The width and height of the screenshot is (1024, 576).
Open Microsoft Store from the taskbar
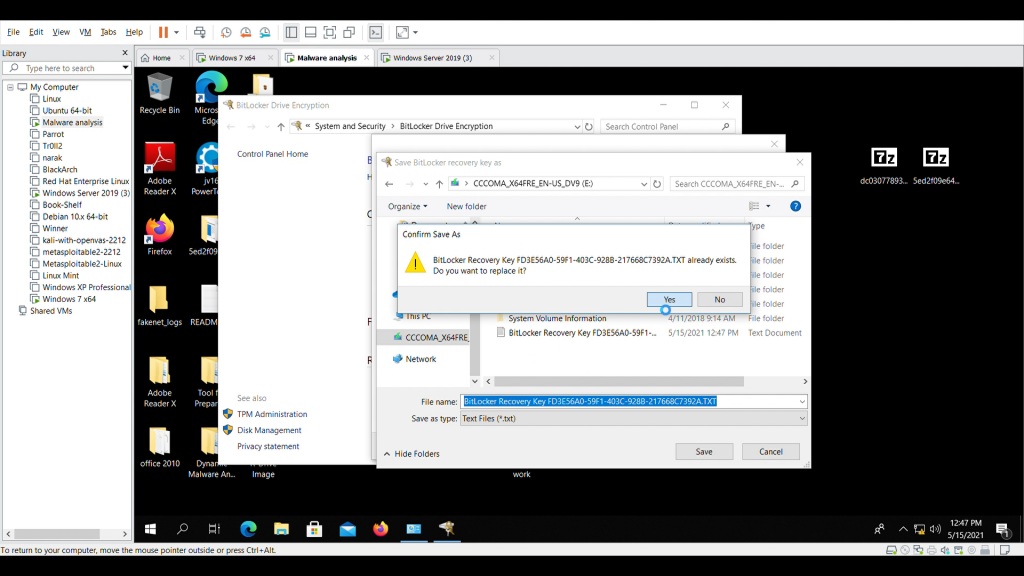coord(314,529)
